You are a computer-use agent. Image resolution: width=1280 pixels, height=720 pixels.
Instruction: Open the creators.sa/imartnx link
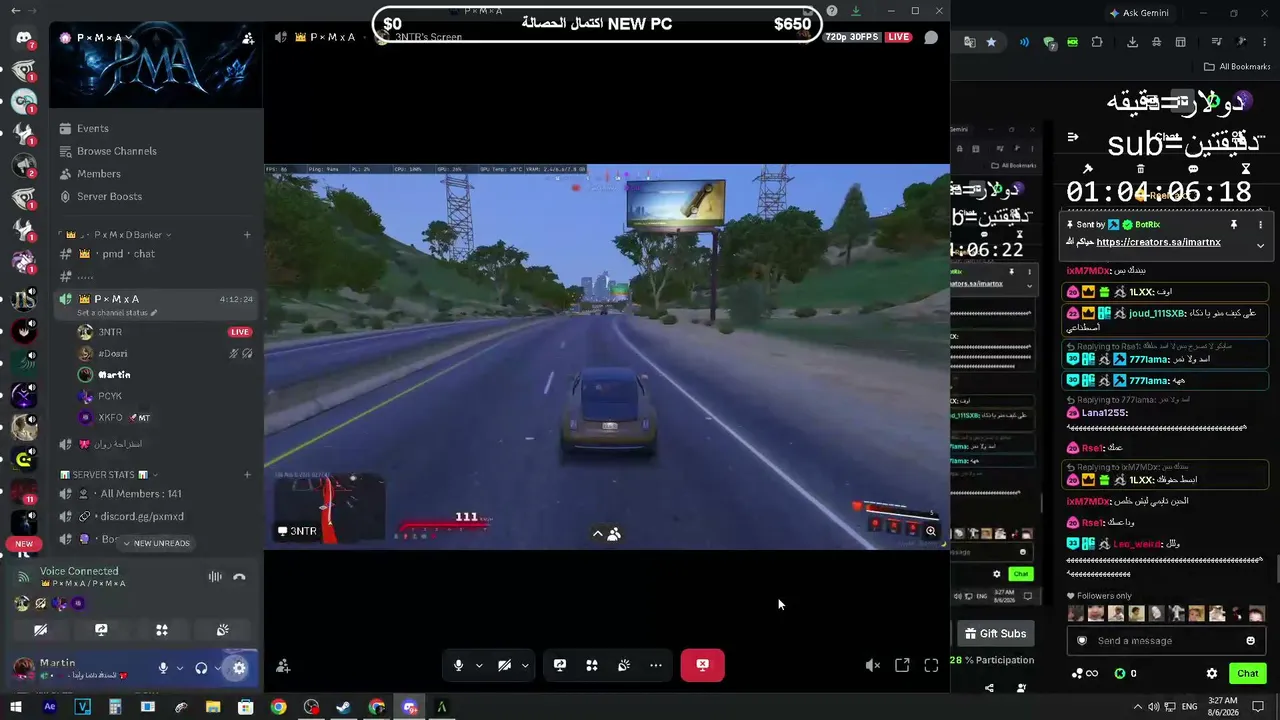(x=1159, y=242)
